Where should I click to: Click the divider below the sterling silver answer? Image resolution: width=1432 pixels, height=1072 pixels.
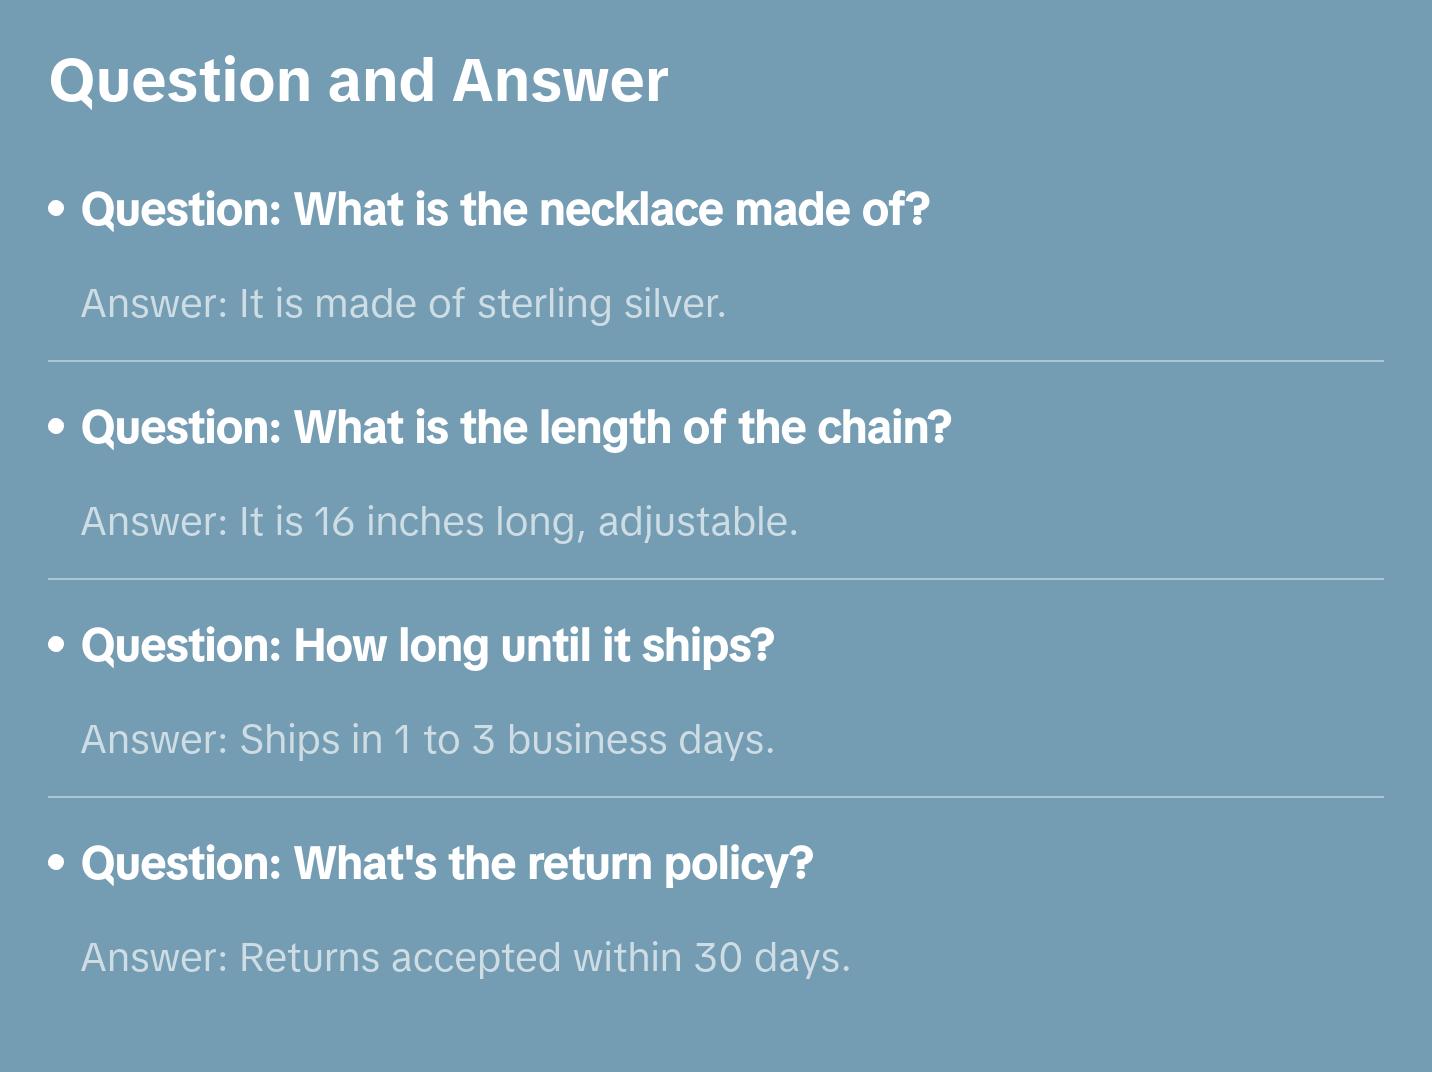click(716, 361)
